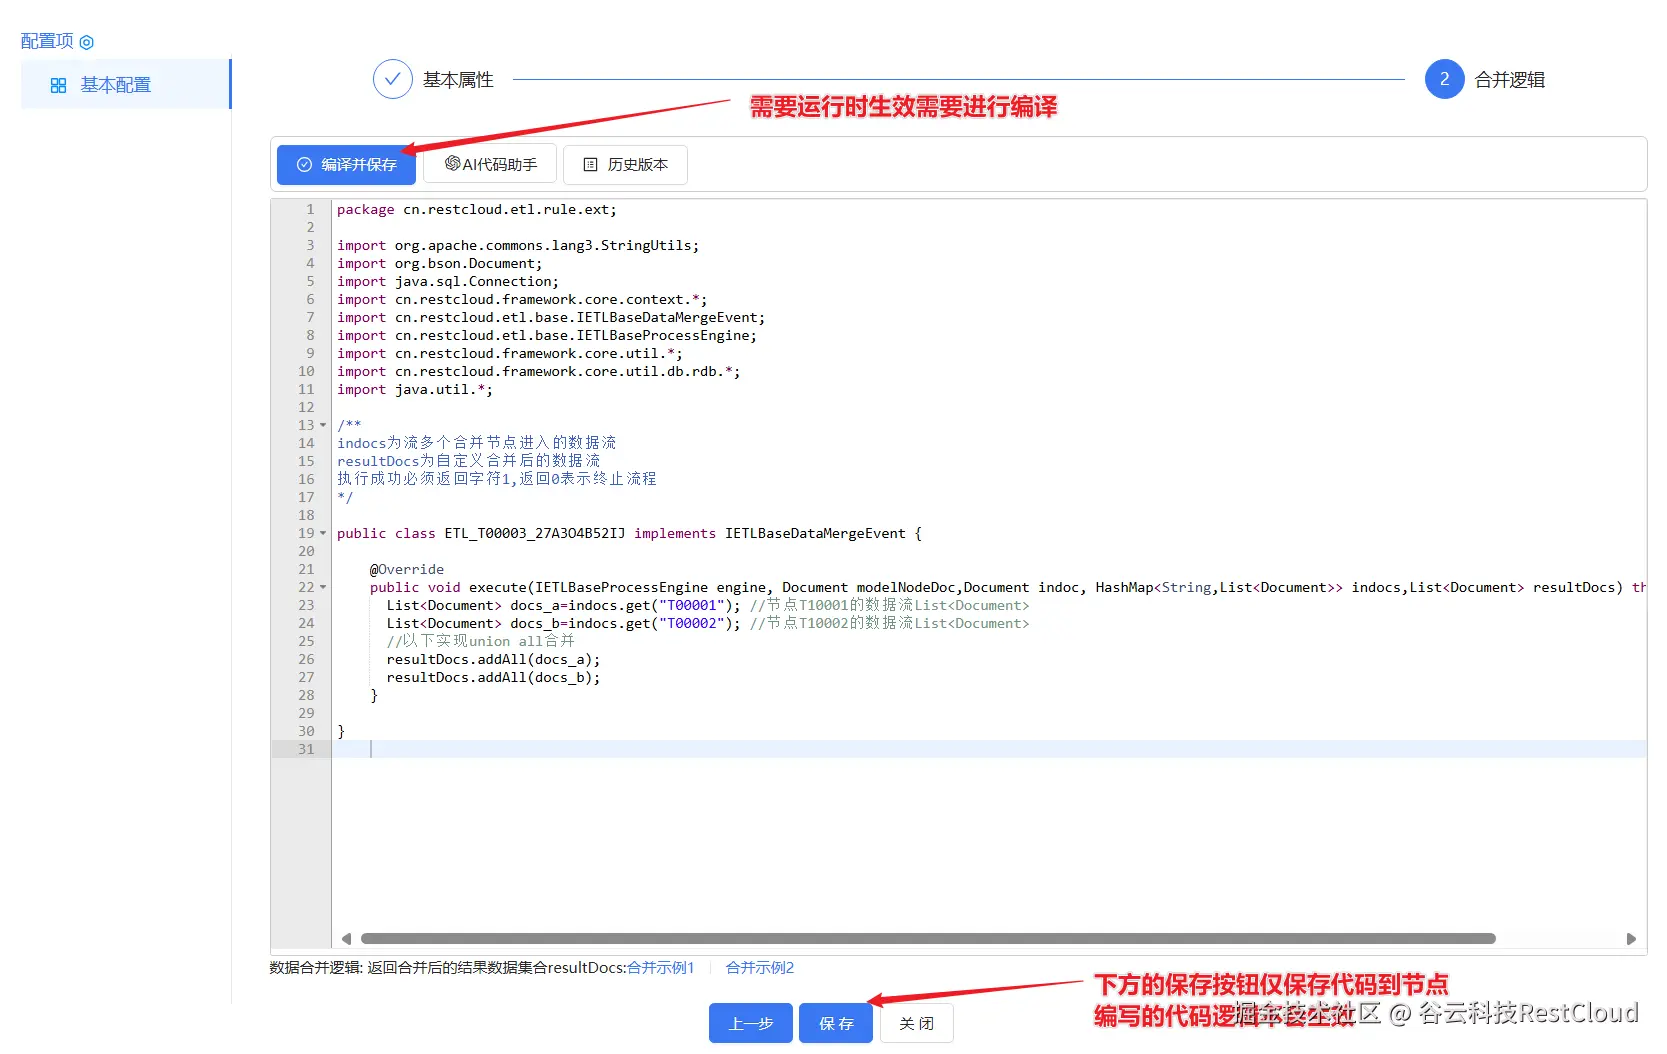Click the @Override annotation line

click(407, 569)
